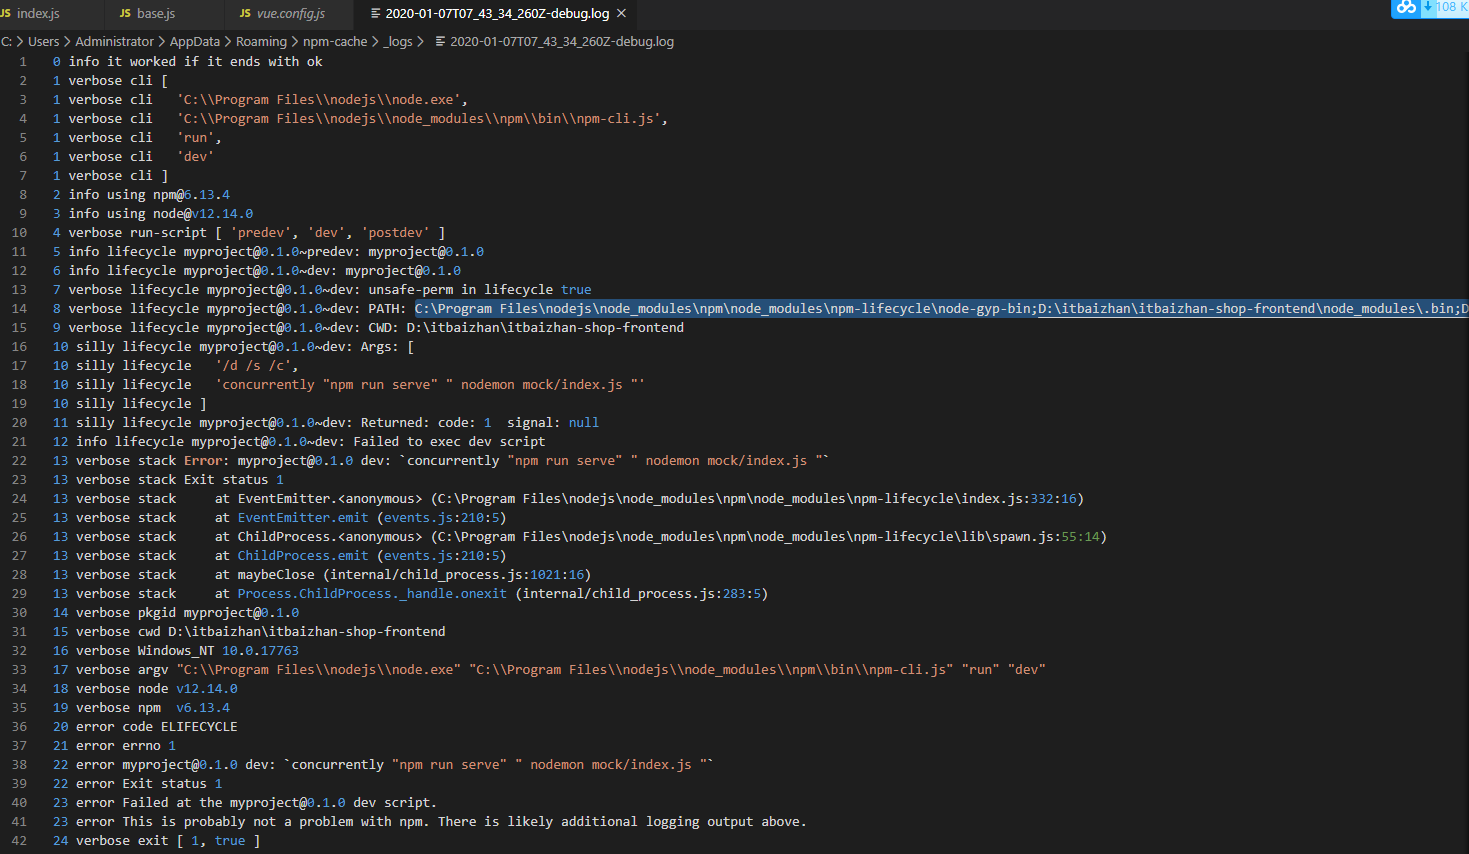Click the log file icon on debug.log tab
This screenshot has height=854, width=1469.
pos(375,14)
